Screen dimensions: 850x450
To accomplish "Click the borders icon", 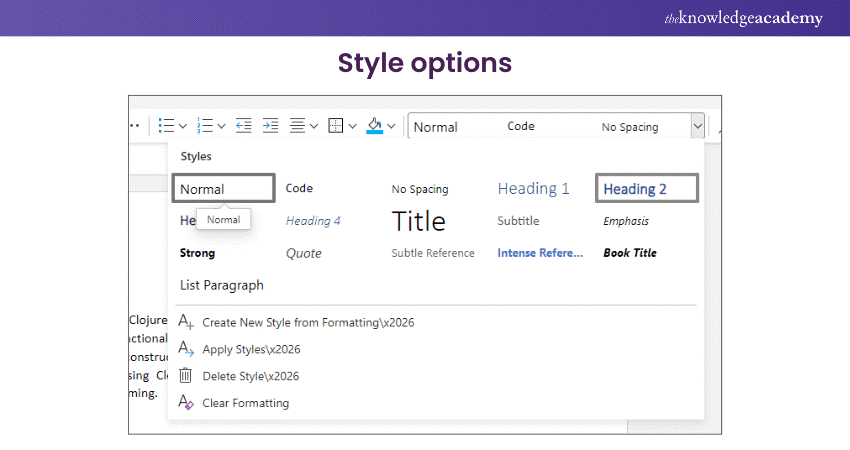I will 336,126.
